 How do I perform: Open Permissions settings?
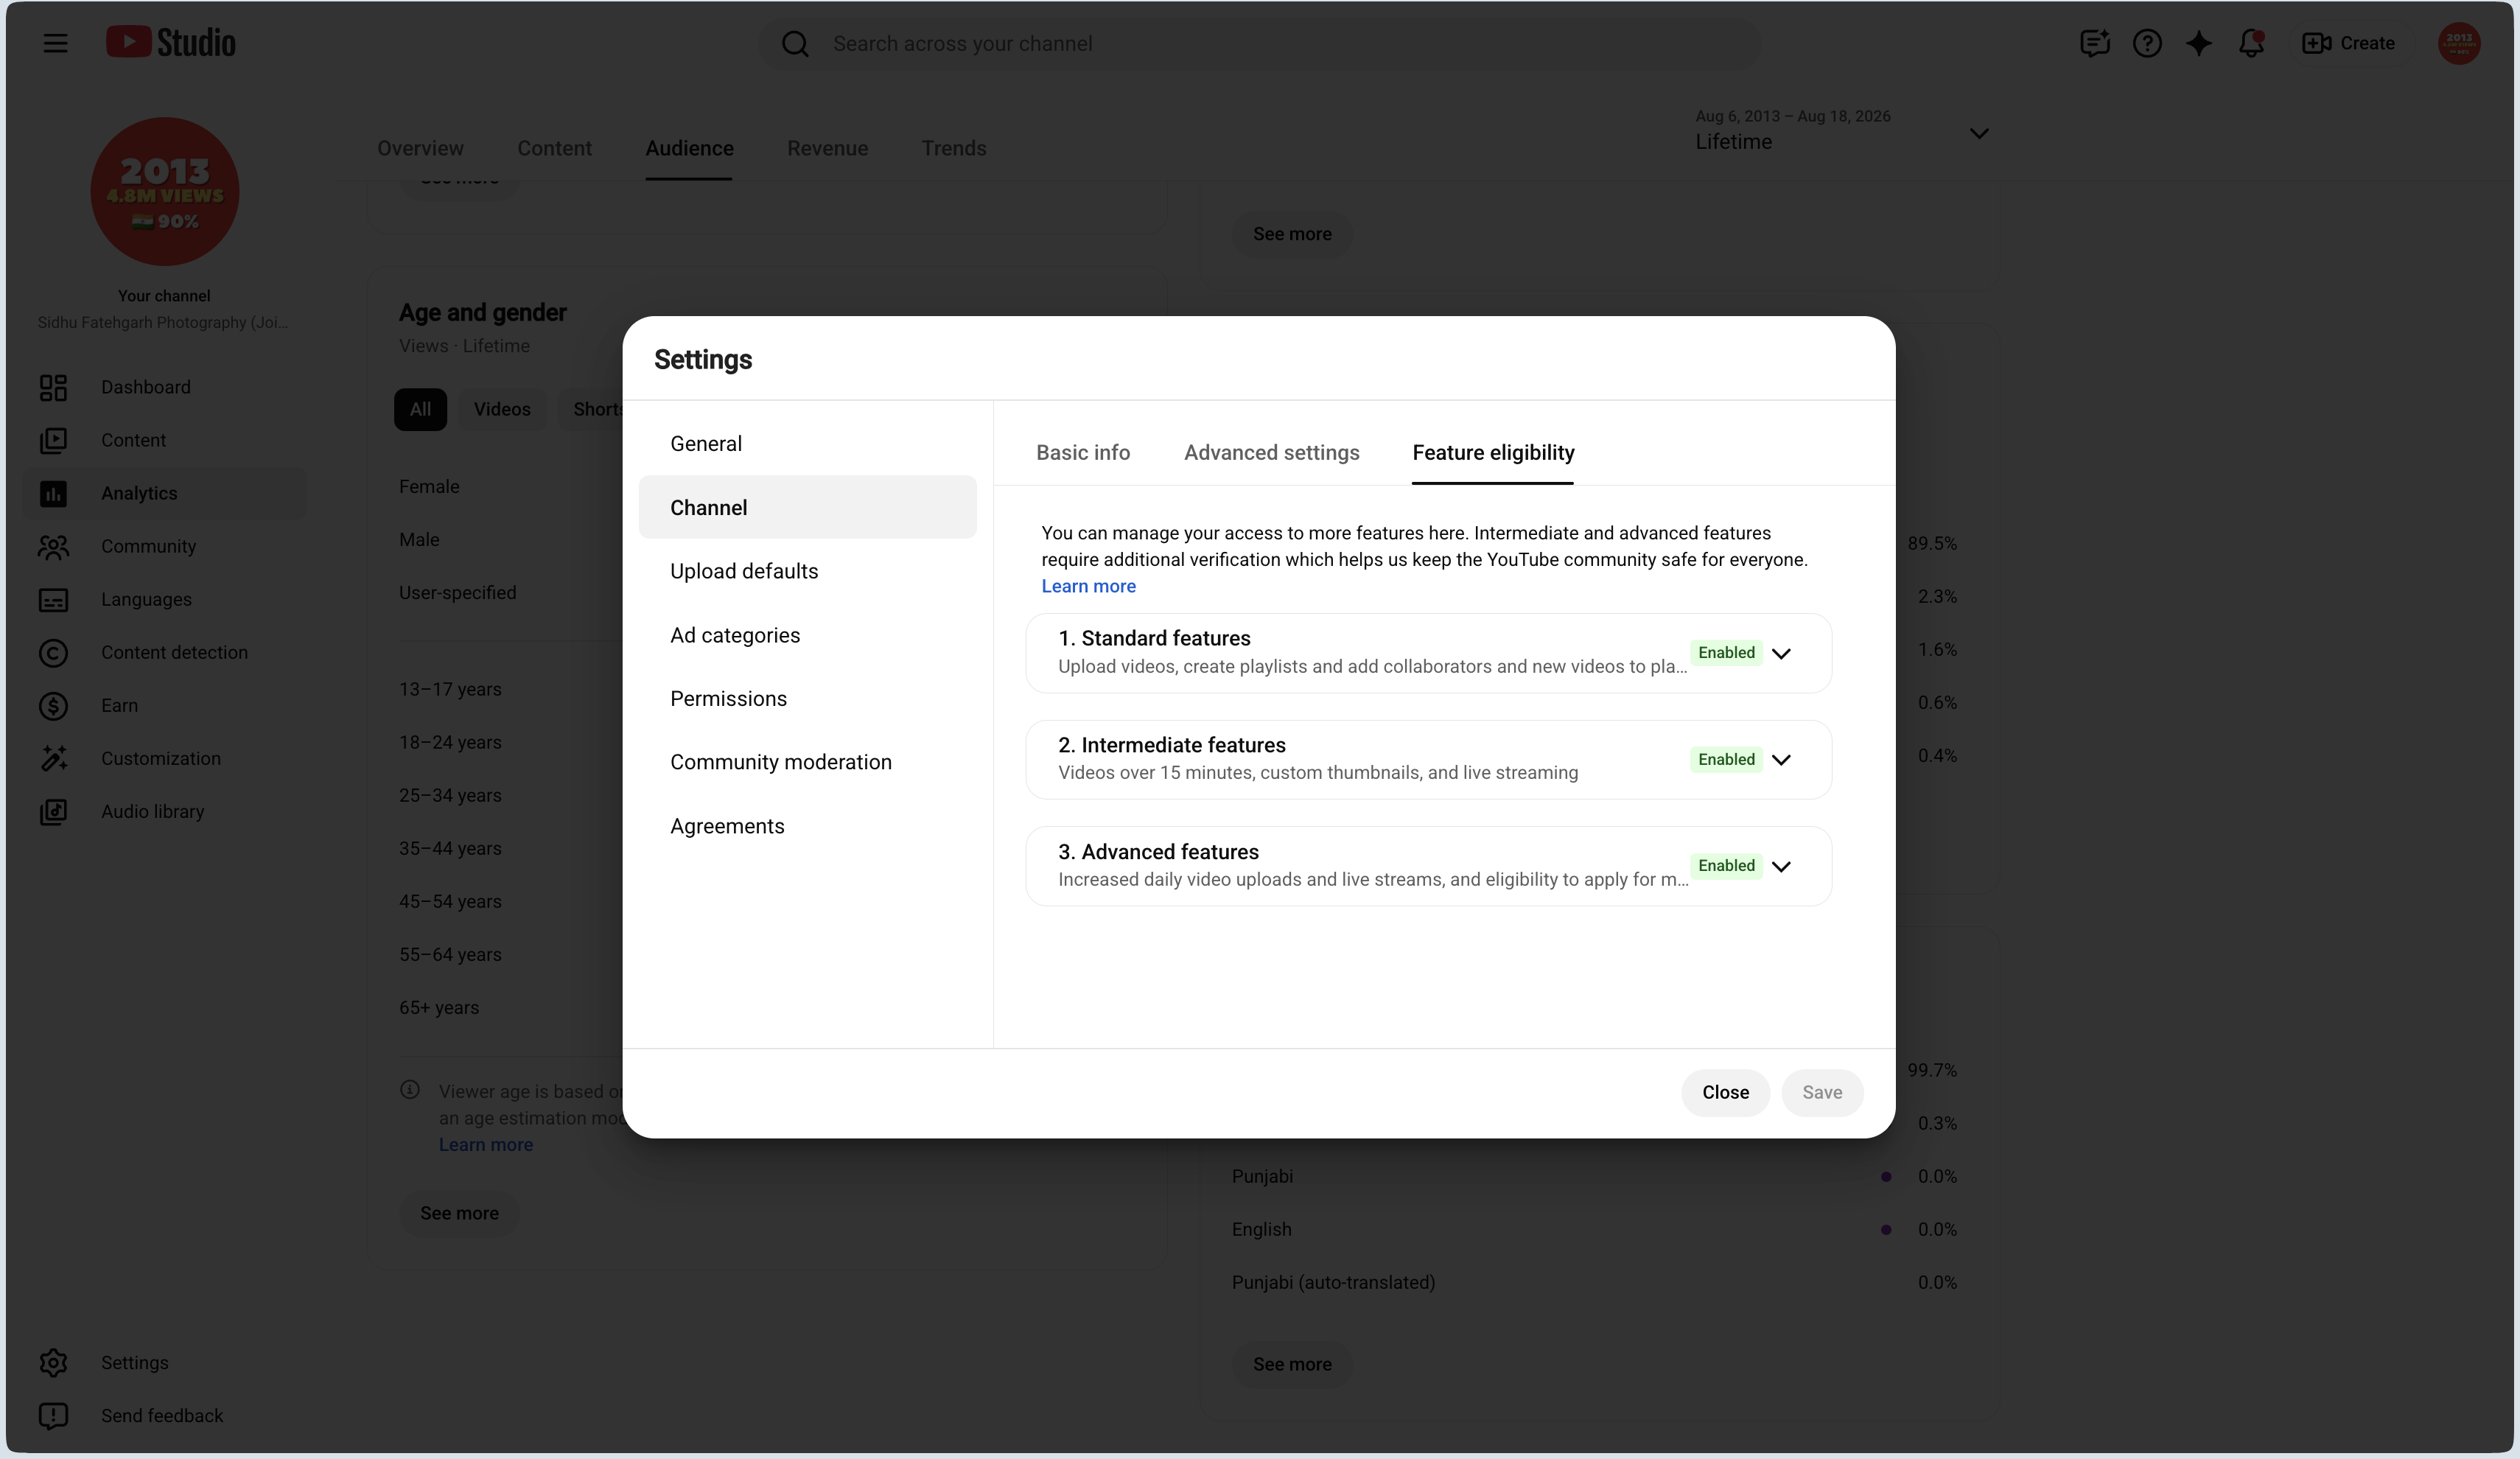(807, 698)
